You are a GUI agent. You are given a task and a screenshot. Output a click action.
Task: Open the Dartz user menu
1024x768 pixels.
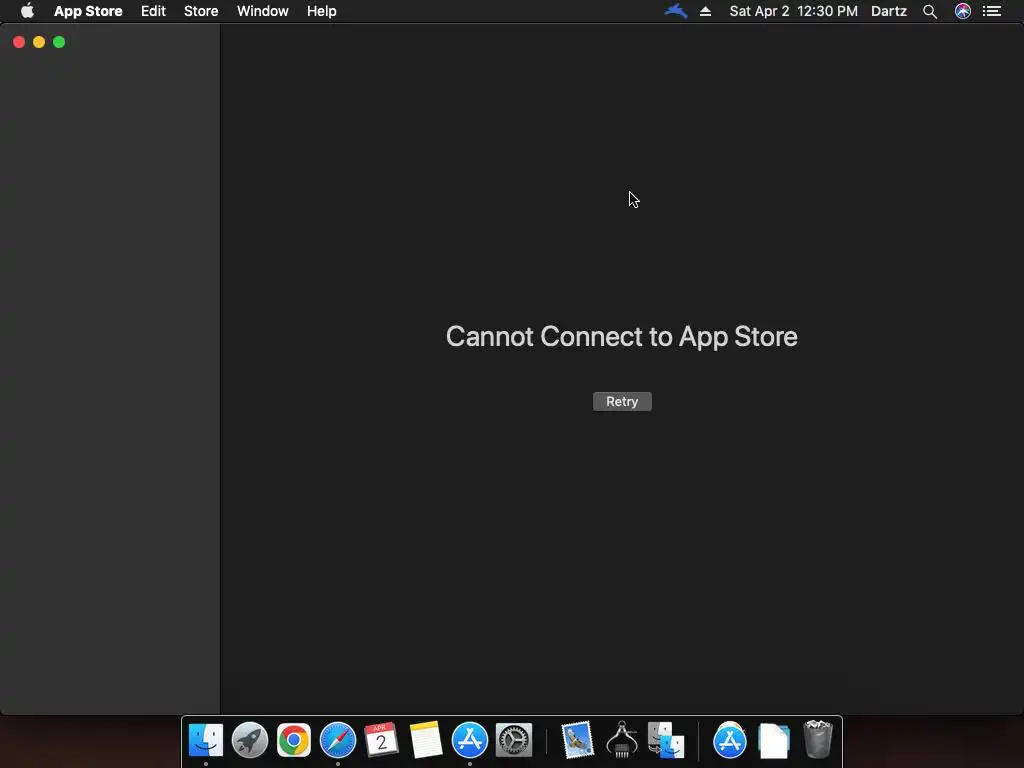tap(889, 11)
